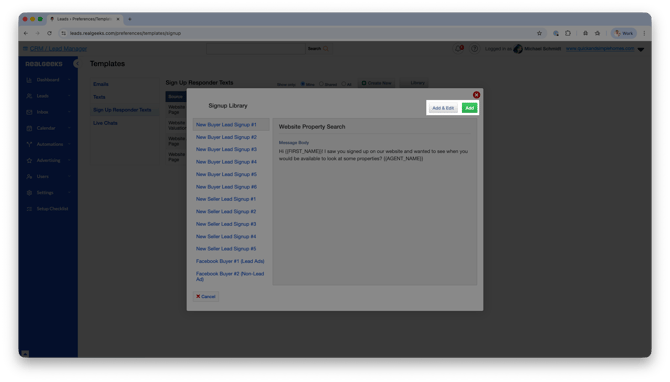Select New Buyer Lead Signup #5
Screen dimensions: 670x382
point(226,174)
